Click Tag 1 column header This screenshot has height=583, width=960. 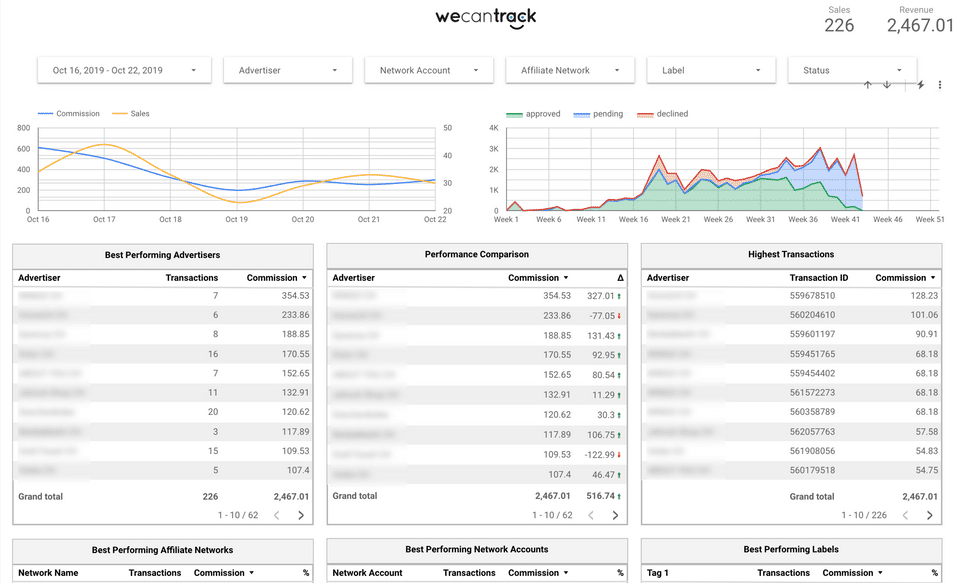point(658,573)
